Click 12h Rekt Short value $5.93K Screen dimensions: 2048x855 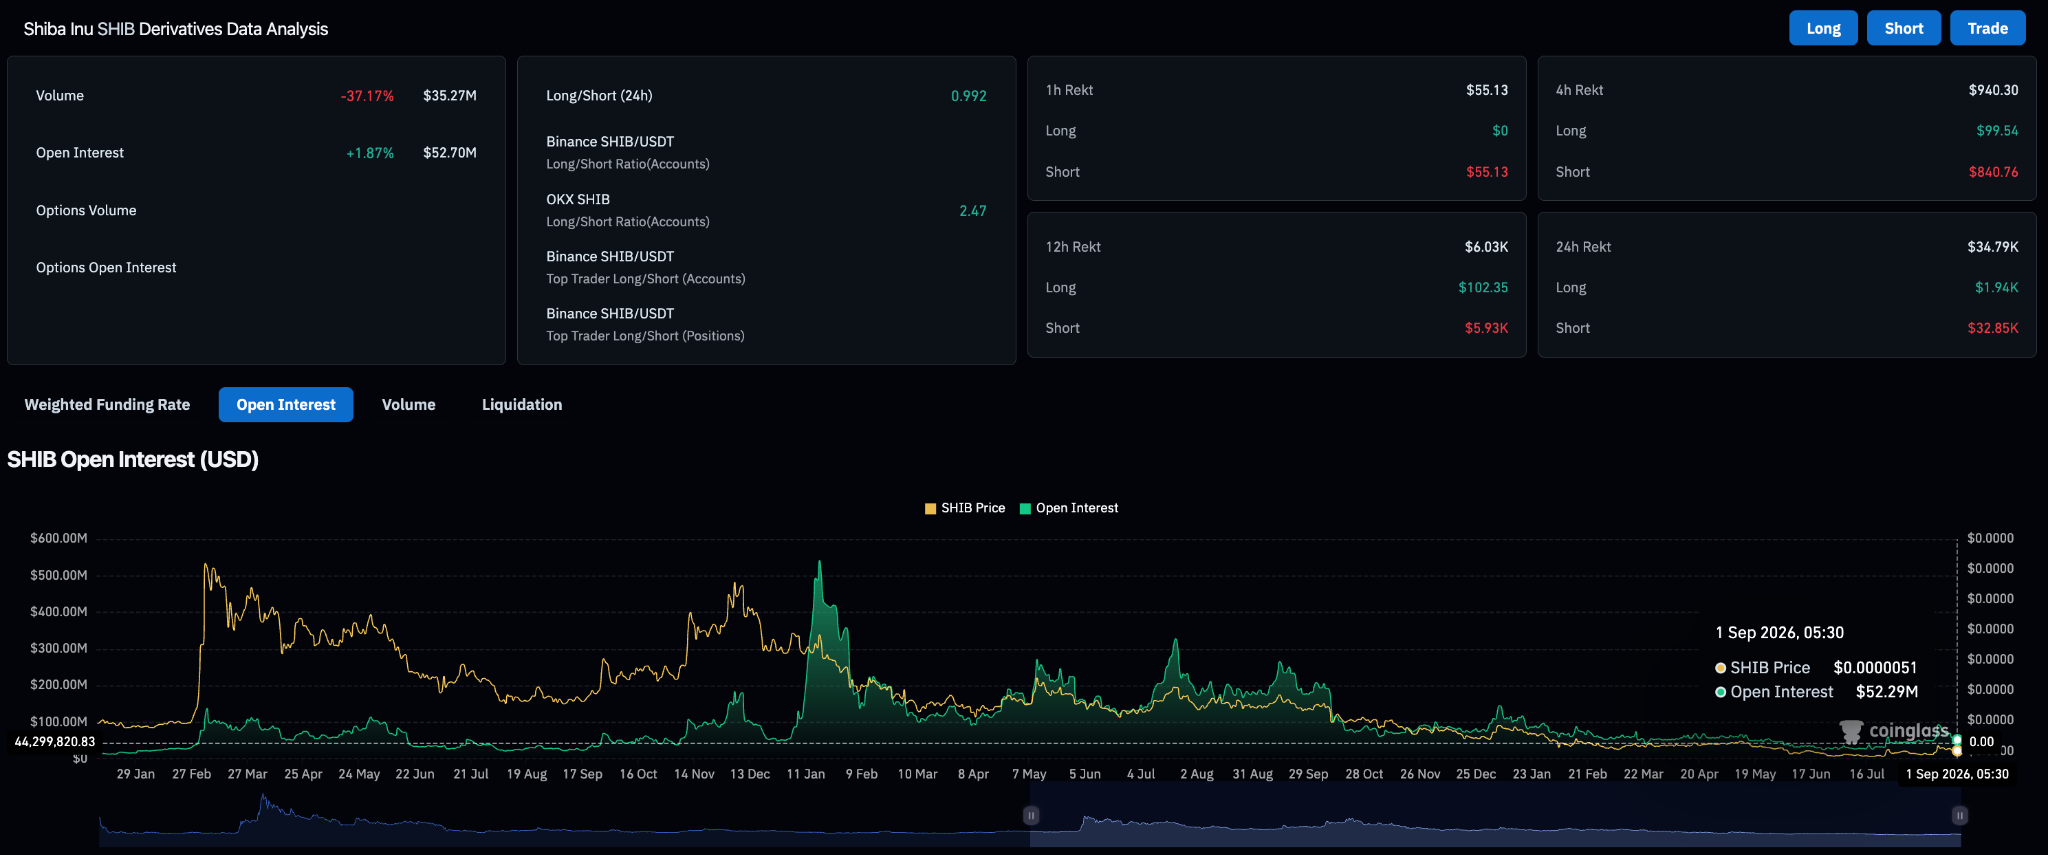(x=1486, y=328)
